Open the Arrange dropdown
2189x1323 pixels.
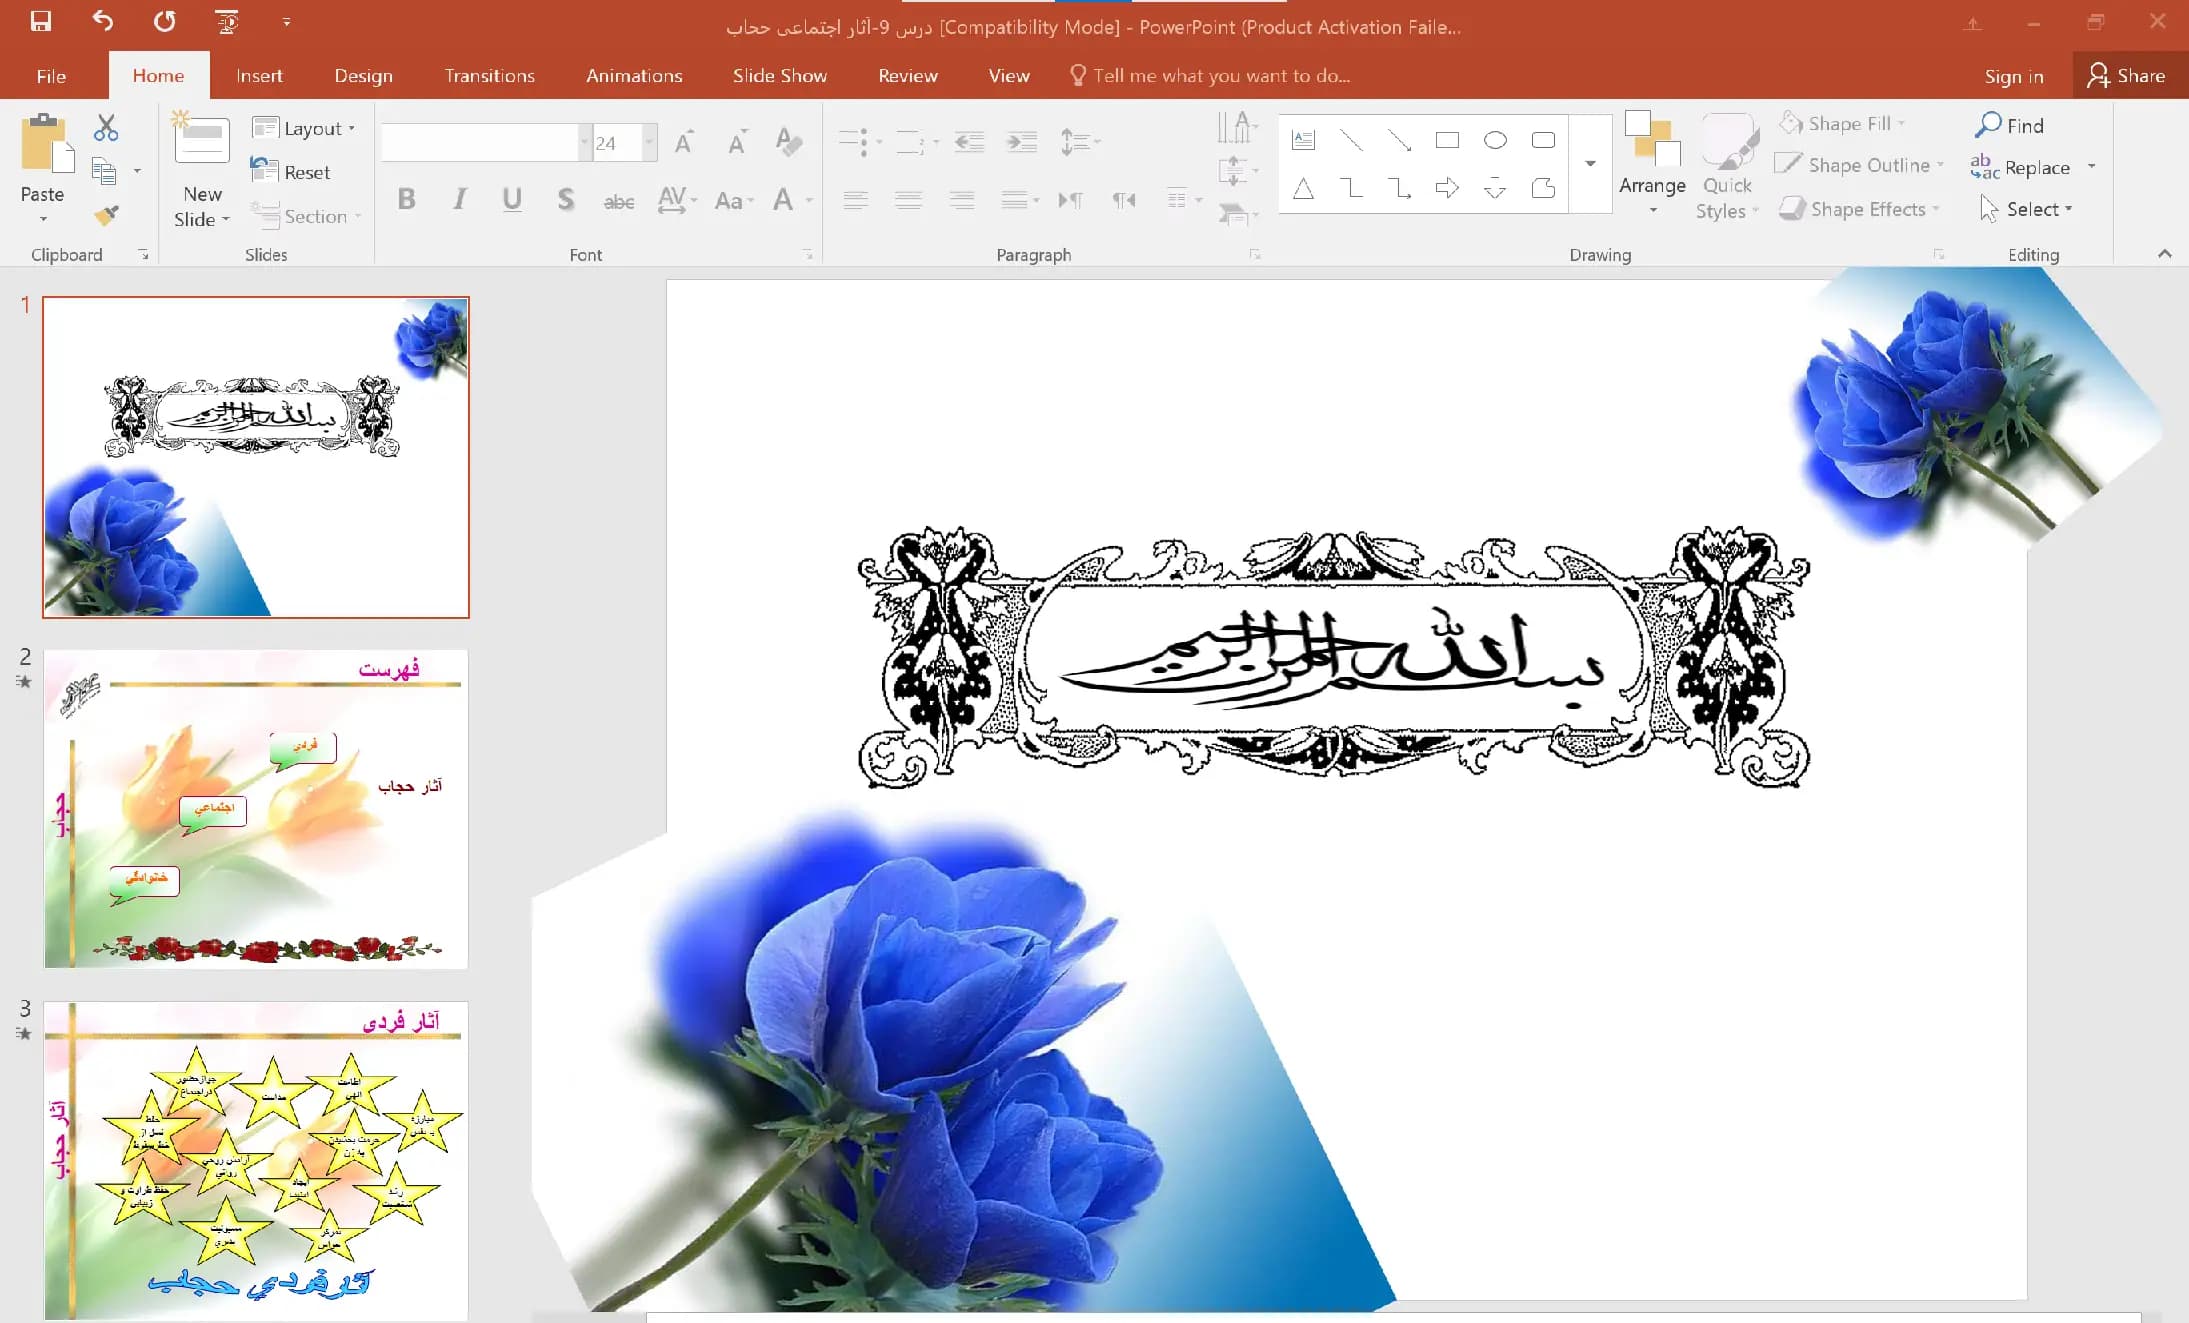click(1652, 164)
